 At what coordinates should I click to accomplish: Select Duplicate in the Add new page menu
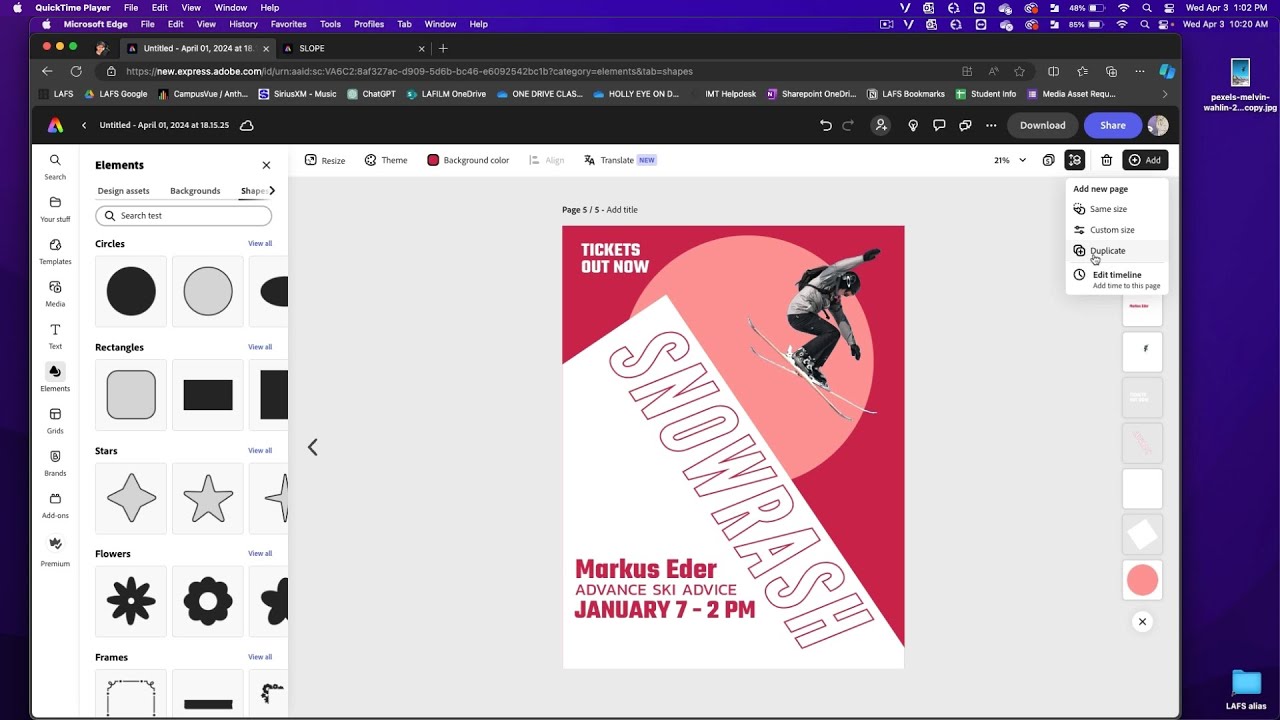(1116, 251)
